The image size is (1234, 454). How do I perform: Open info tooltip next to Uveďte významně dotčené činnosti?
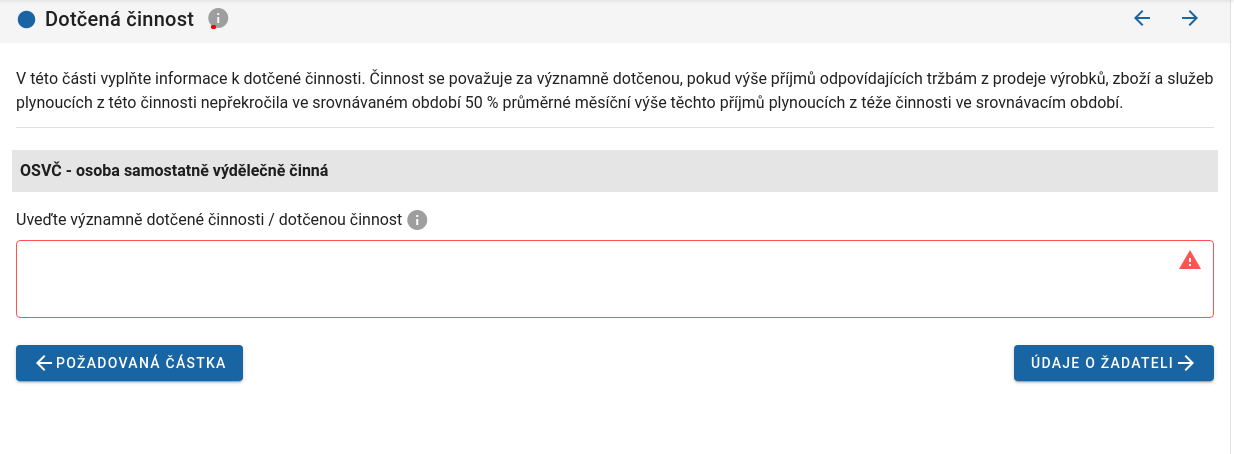(x=417, y=220)
